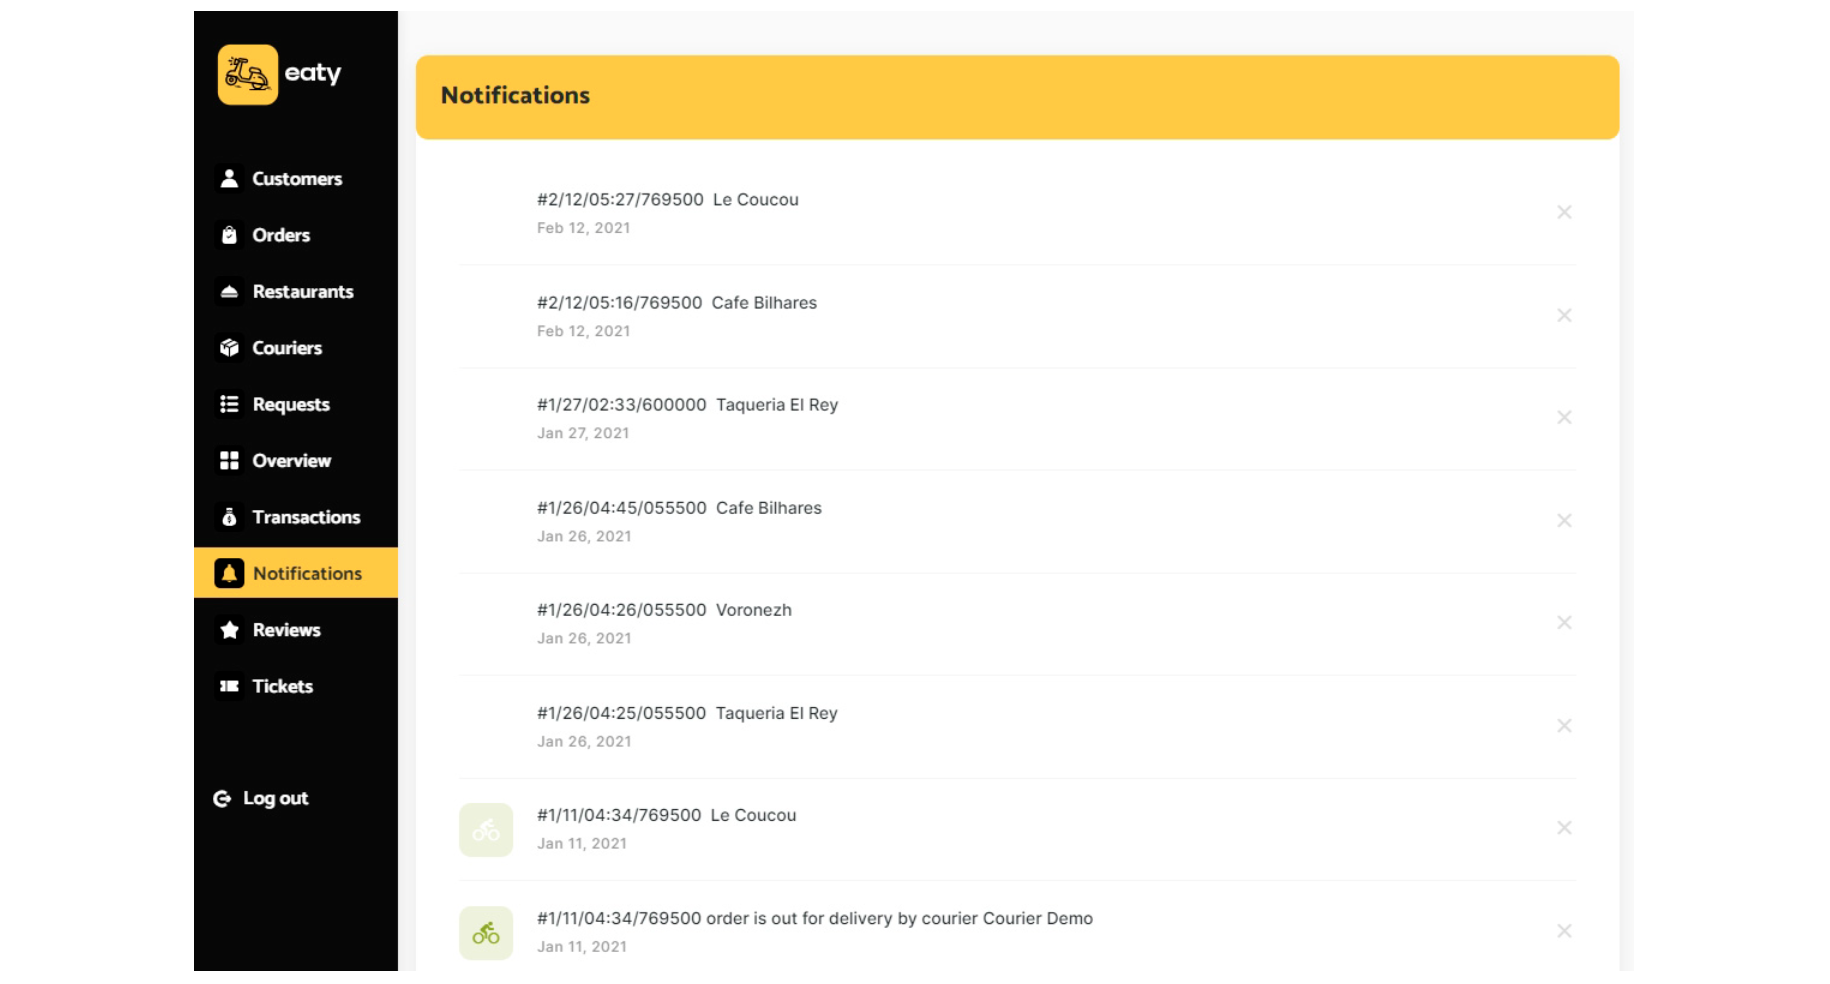Click Feb 12, 2021 date under Cafe Bilhares

[x=583, y=331]
